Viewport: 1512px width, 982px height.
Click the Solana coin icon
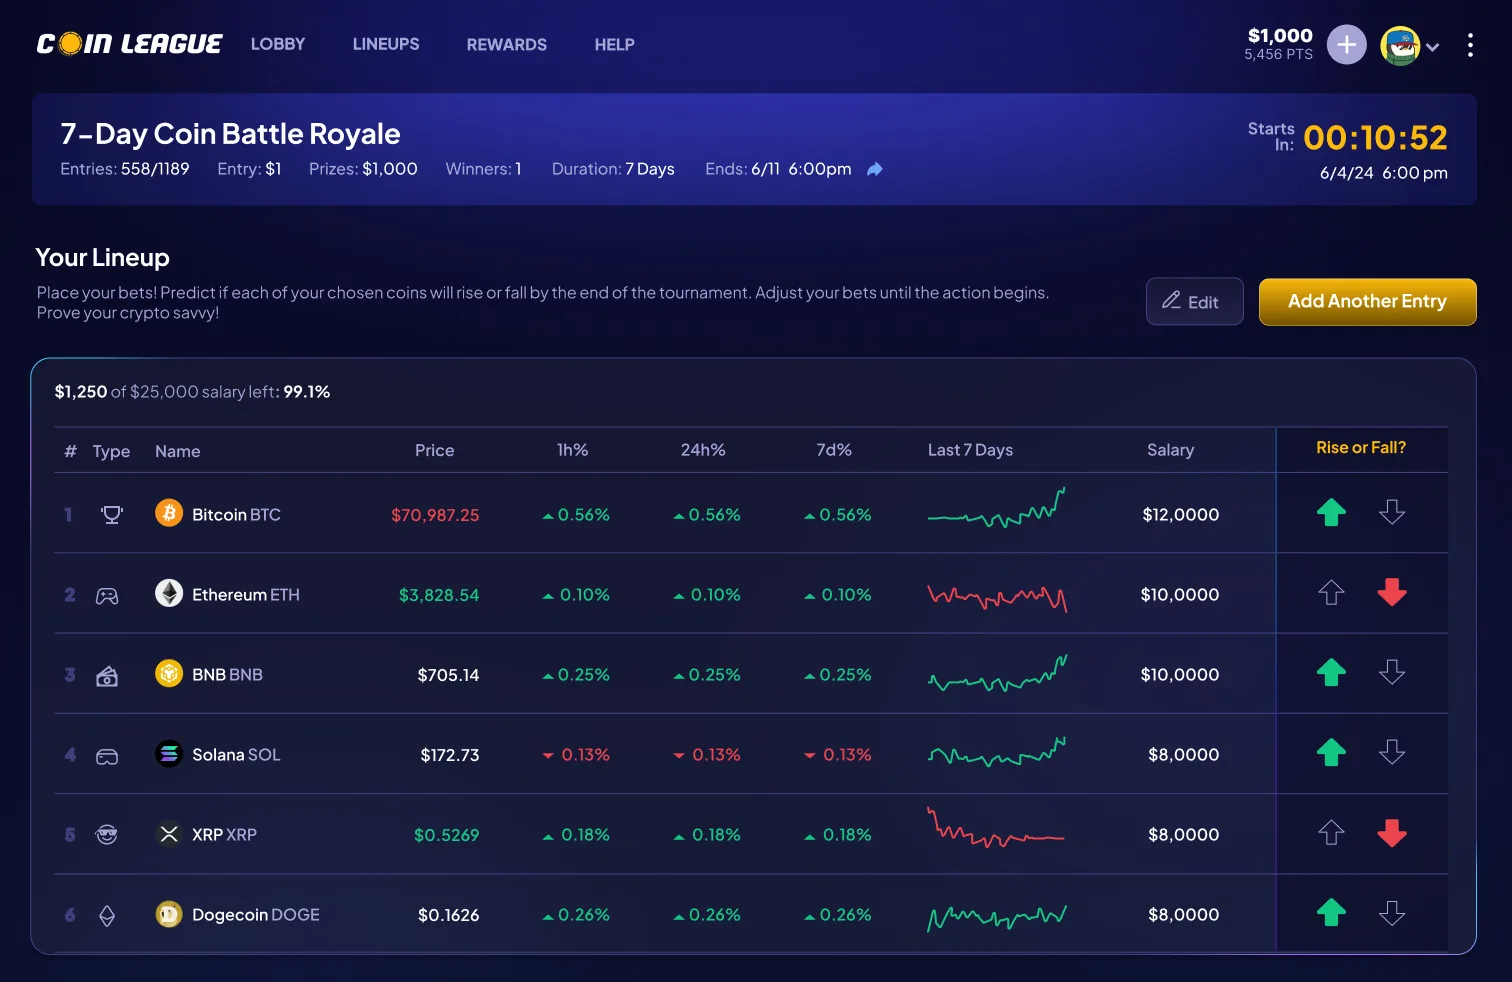tap(169, 753)
